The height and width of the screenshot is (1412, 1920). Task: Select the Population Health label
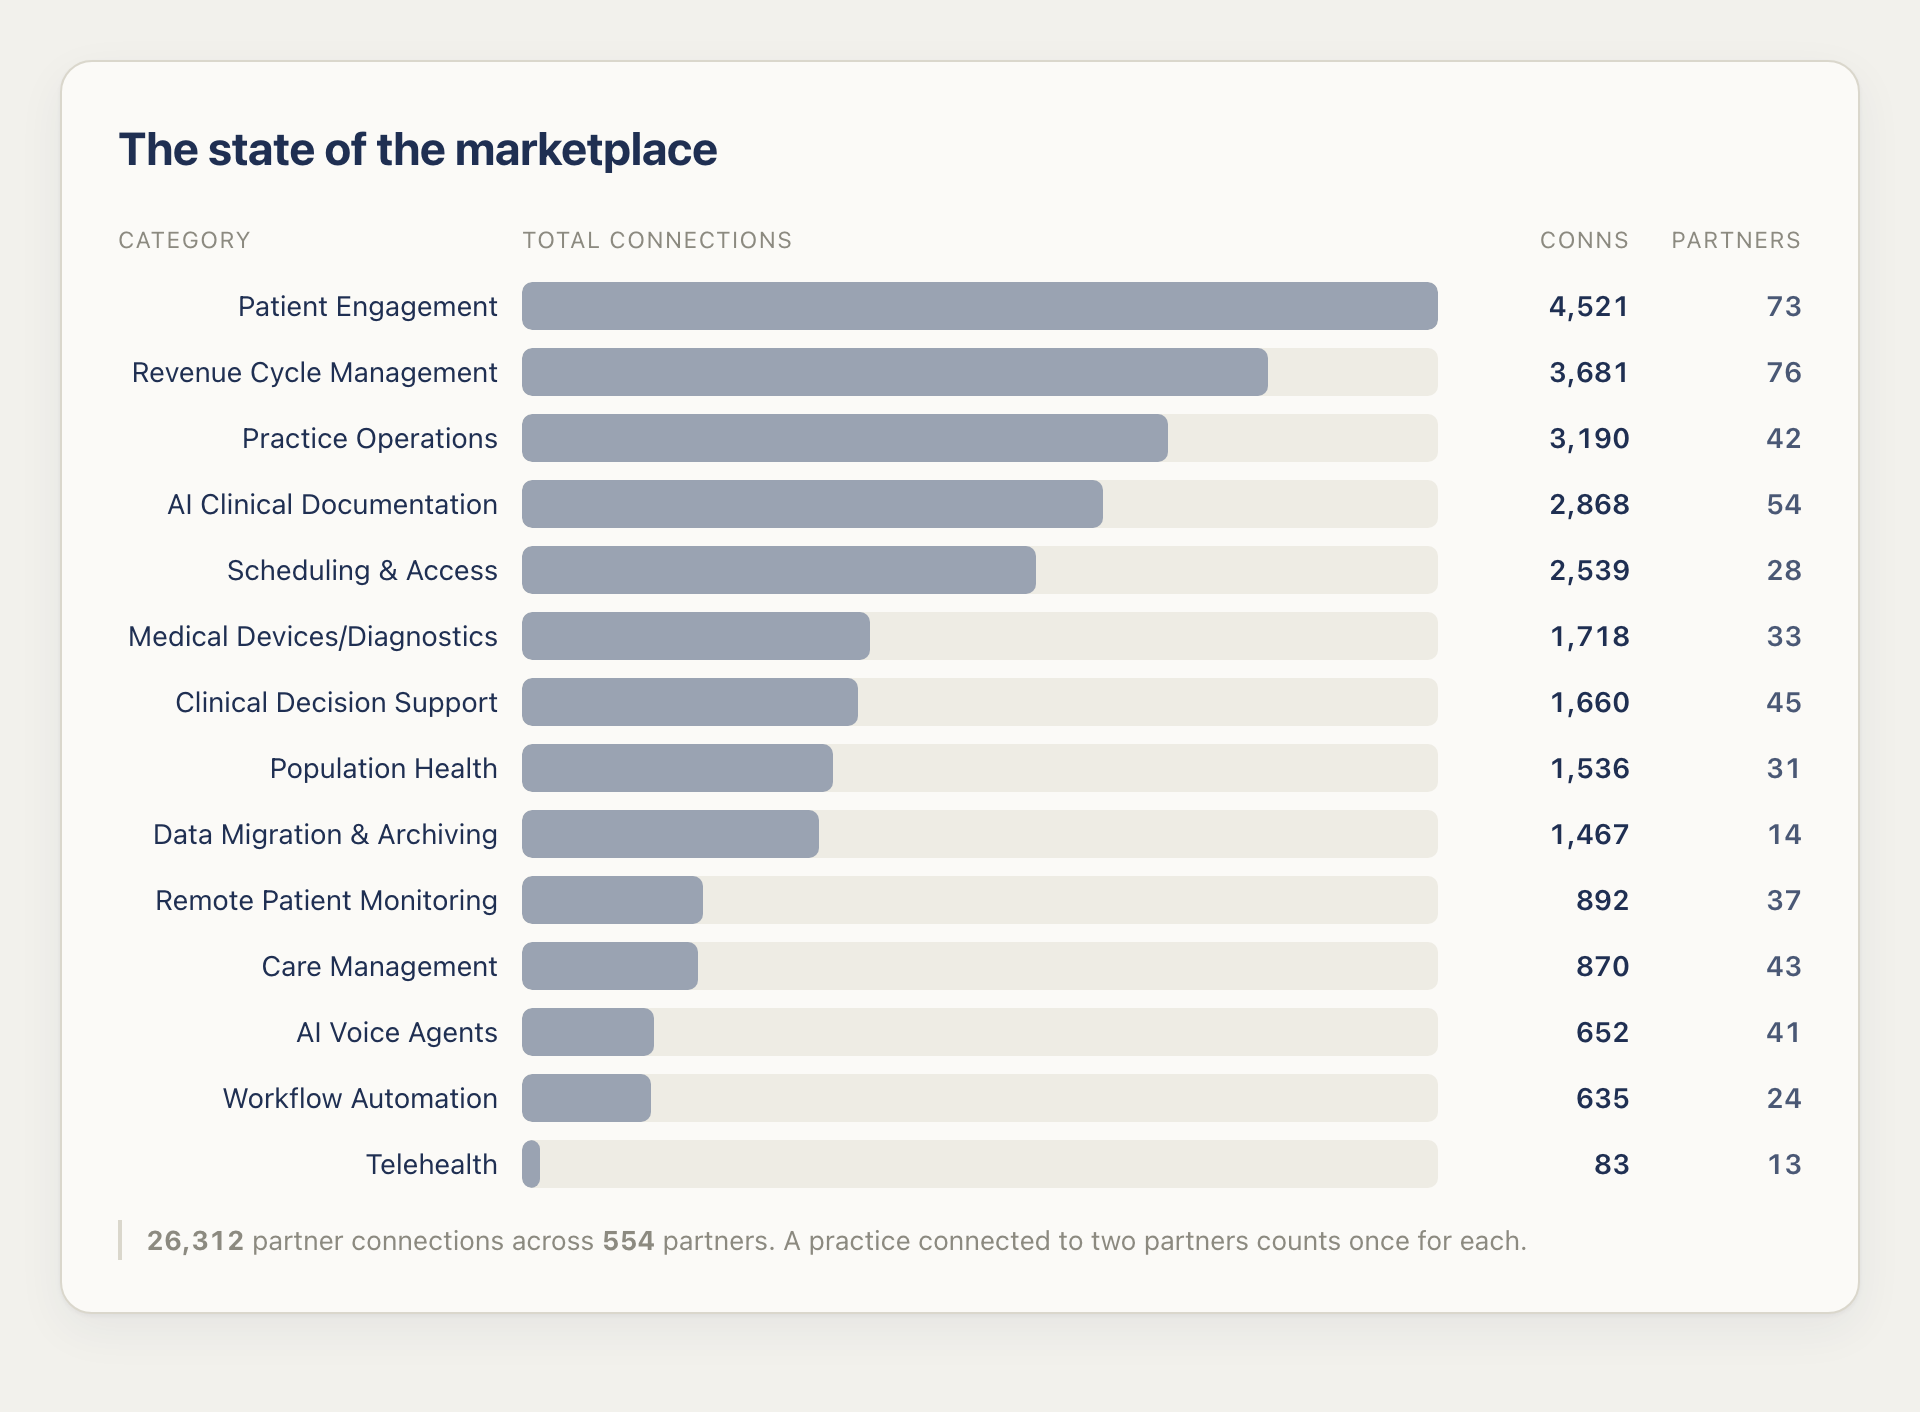tap(383, 768)
